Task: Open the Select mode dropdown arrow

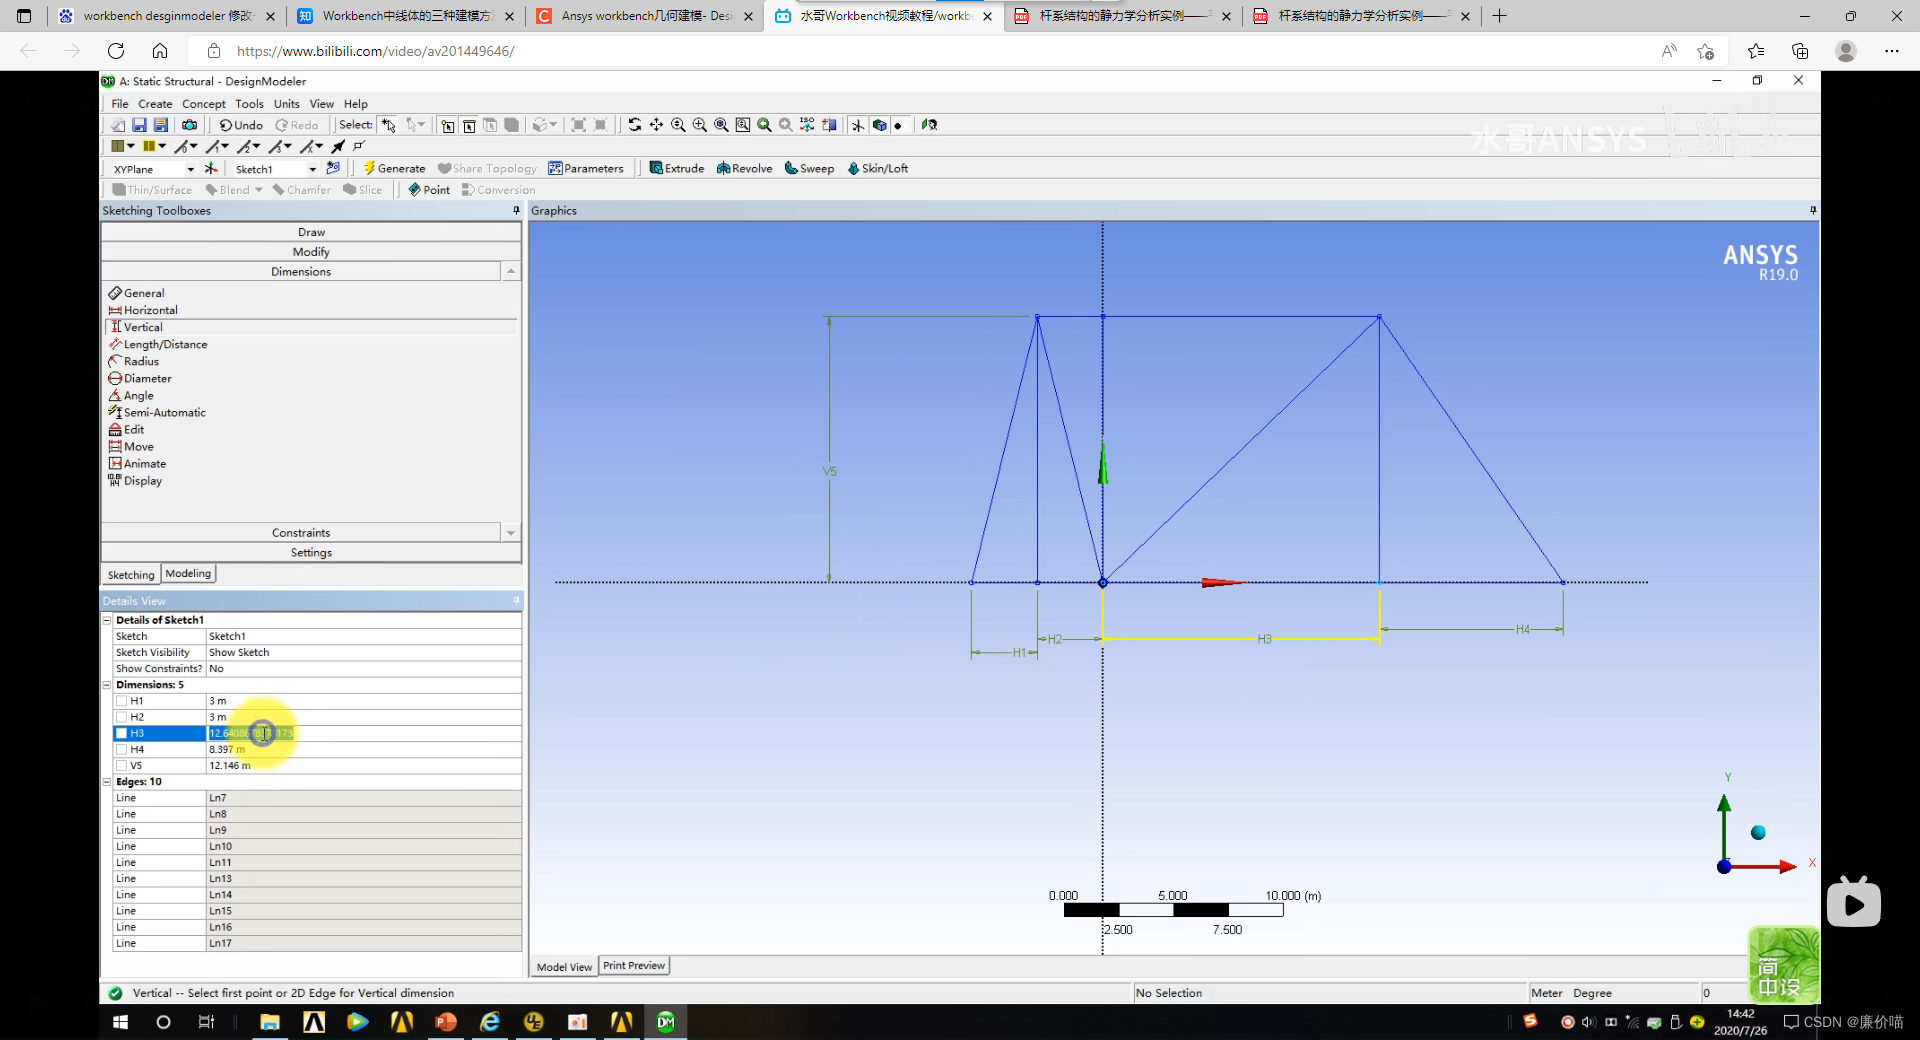Action: point(422,125)
